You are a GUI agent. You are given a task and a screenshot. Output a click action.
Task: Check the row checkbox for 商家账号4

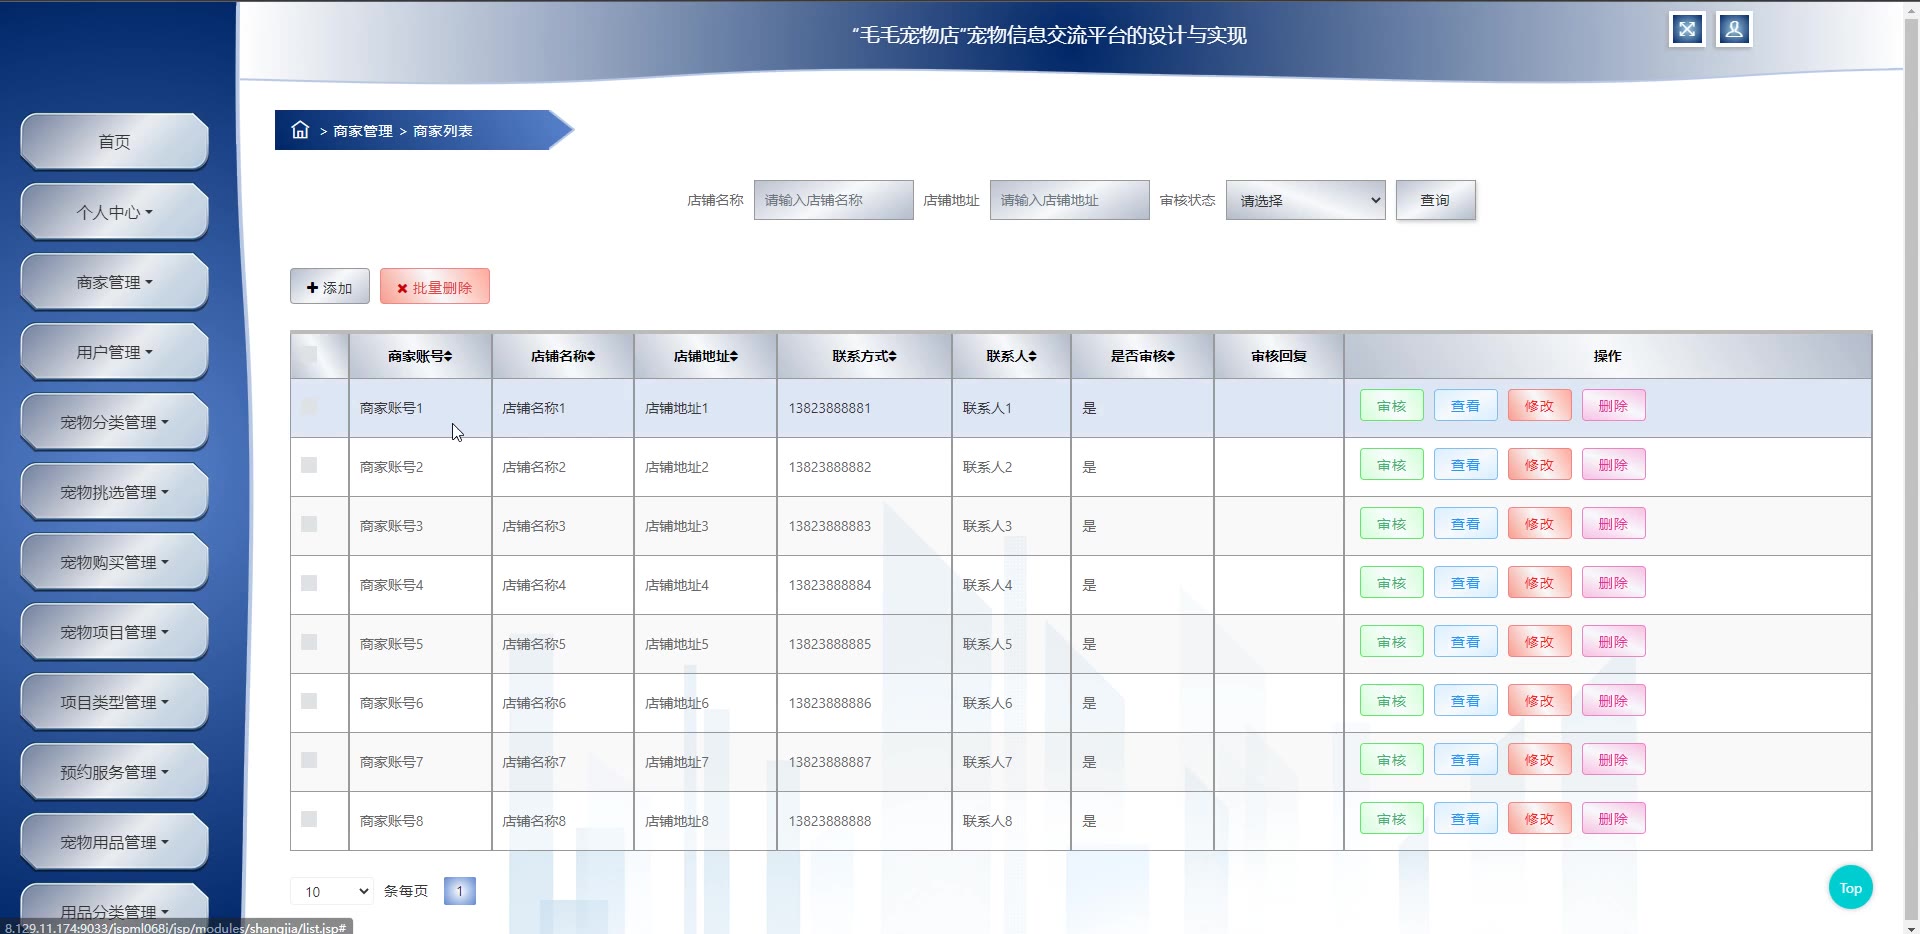[309, 583]
